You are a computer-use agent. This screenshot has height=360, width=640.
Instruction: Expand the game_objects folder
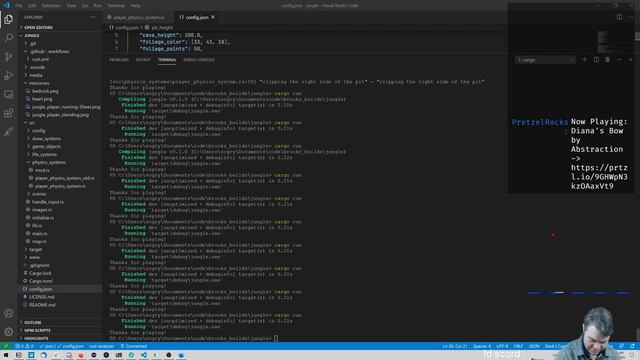[46, 147]
